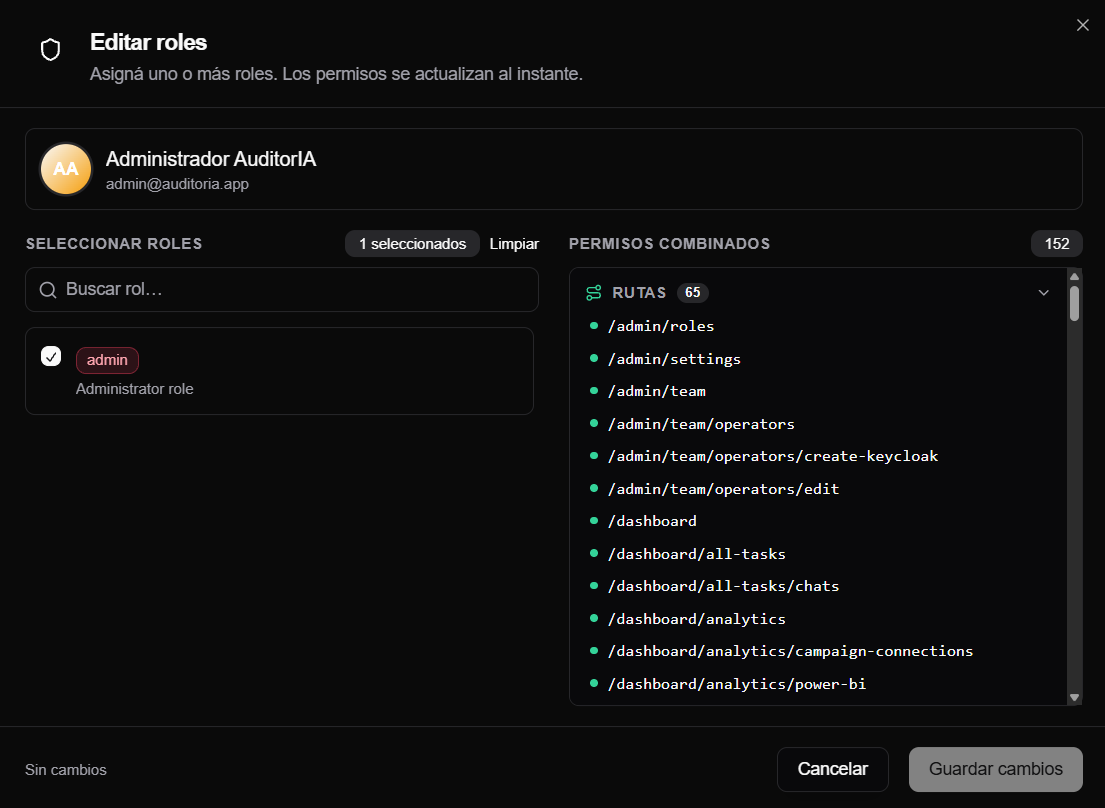Click the PERMISOS COMBINADOS heading

click(669, 244)
